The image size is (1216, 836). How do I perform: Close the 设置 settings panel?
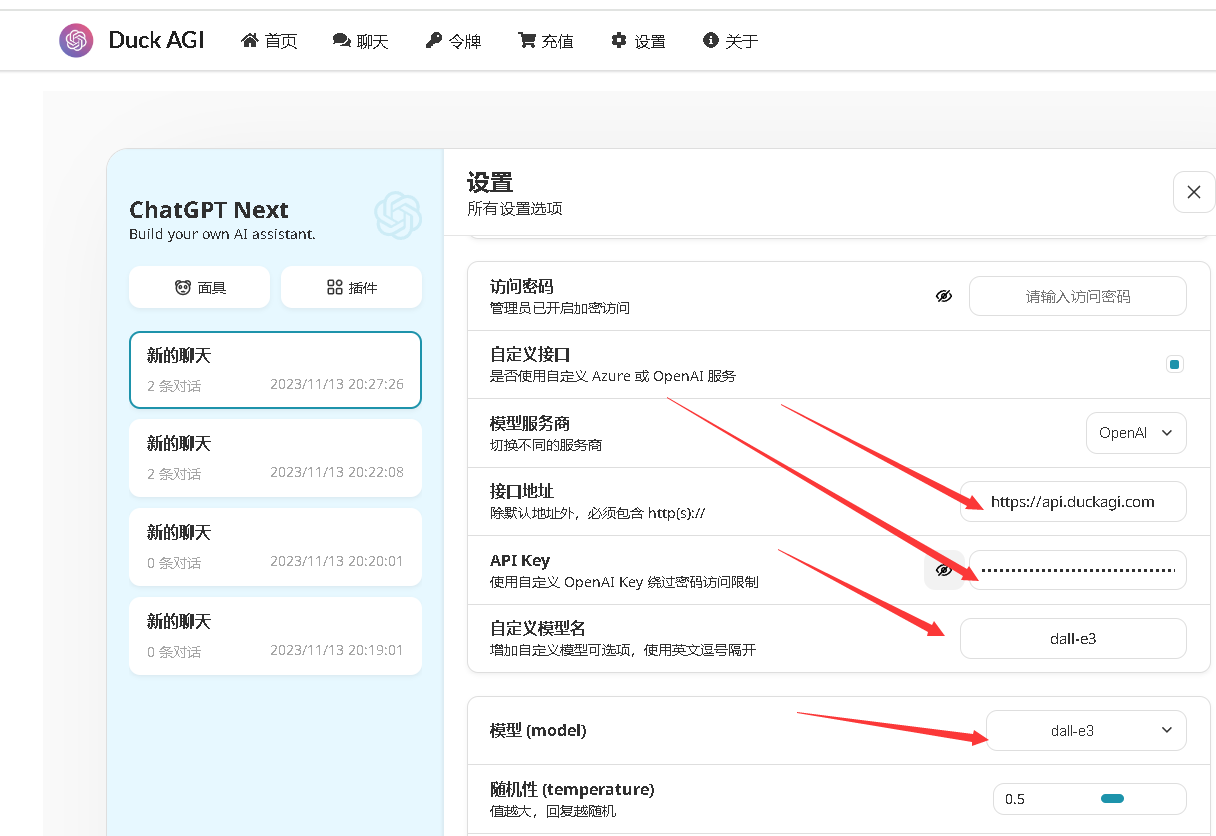point(1193,192)
